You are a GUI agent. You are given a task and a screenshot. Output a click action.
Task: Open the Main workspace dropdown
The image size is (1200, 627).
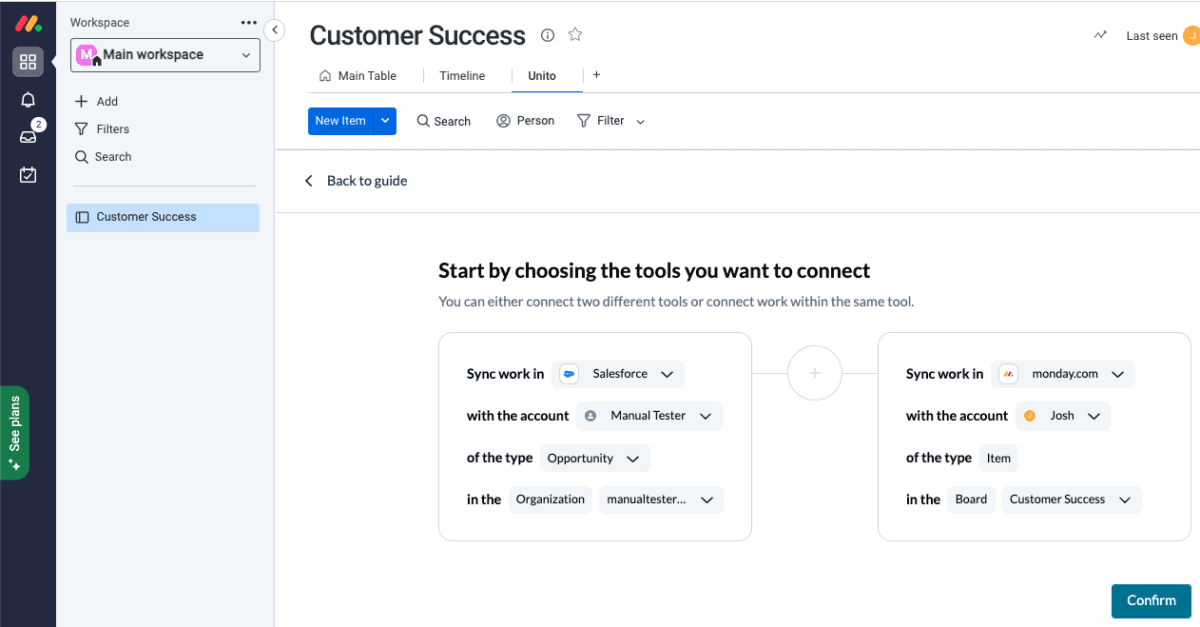tap(164, 55)
